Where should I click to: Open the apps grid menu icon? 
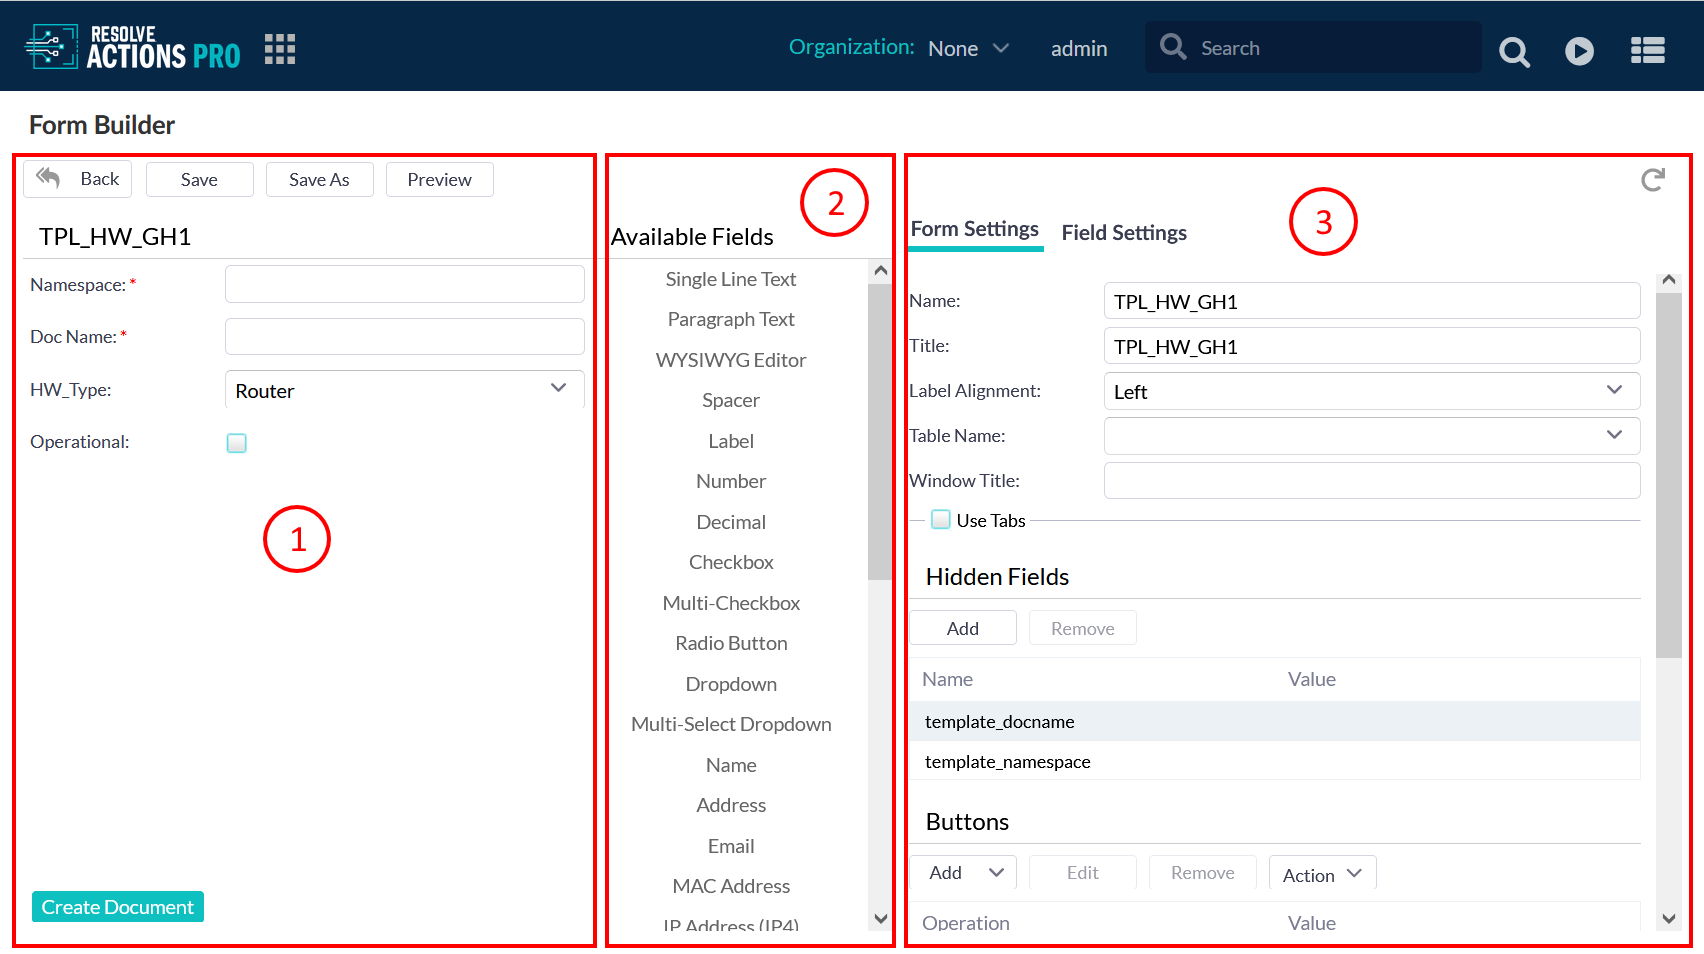tap(280, 49)
